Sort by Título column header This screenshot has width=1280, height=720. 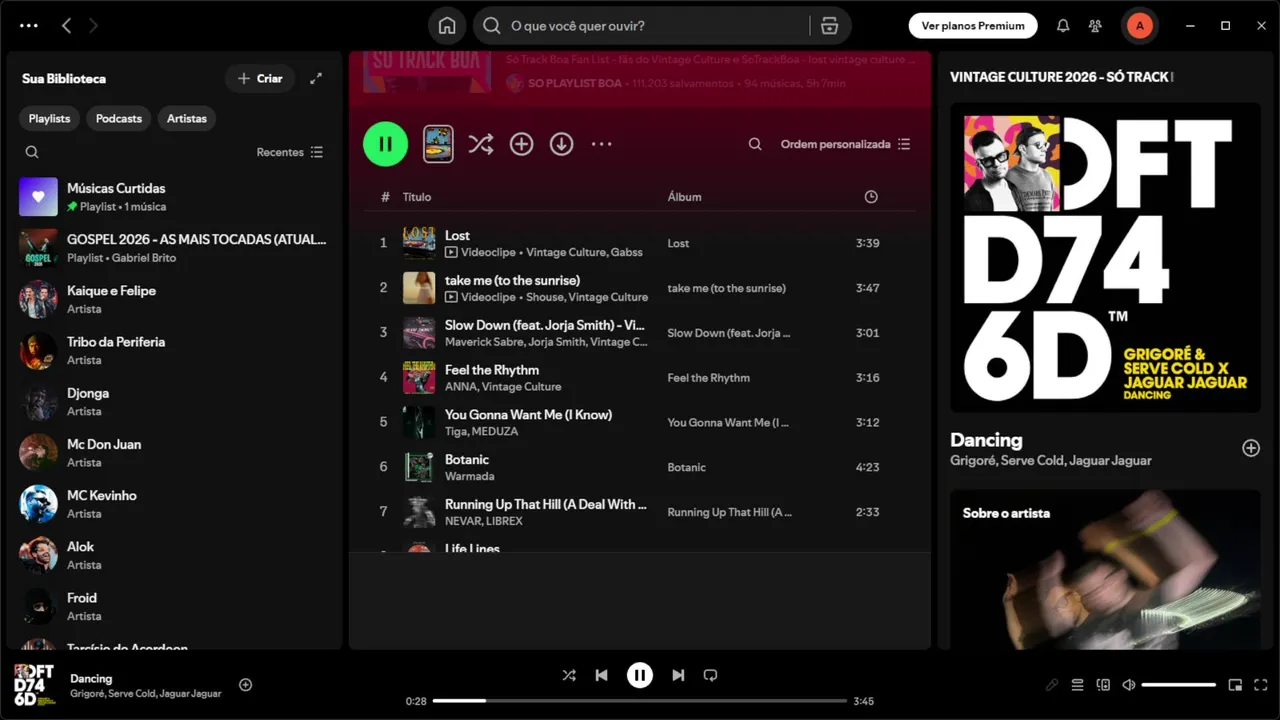pyautogui.click(x=417, y=197)
